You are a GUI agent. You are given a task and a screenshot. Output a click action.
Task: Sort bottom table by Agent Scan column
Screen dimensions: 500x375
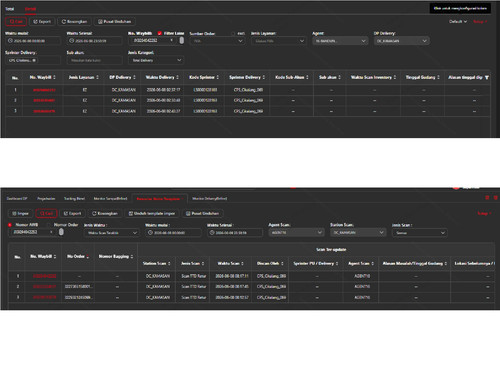tap(373, 263)
